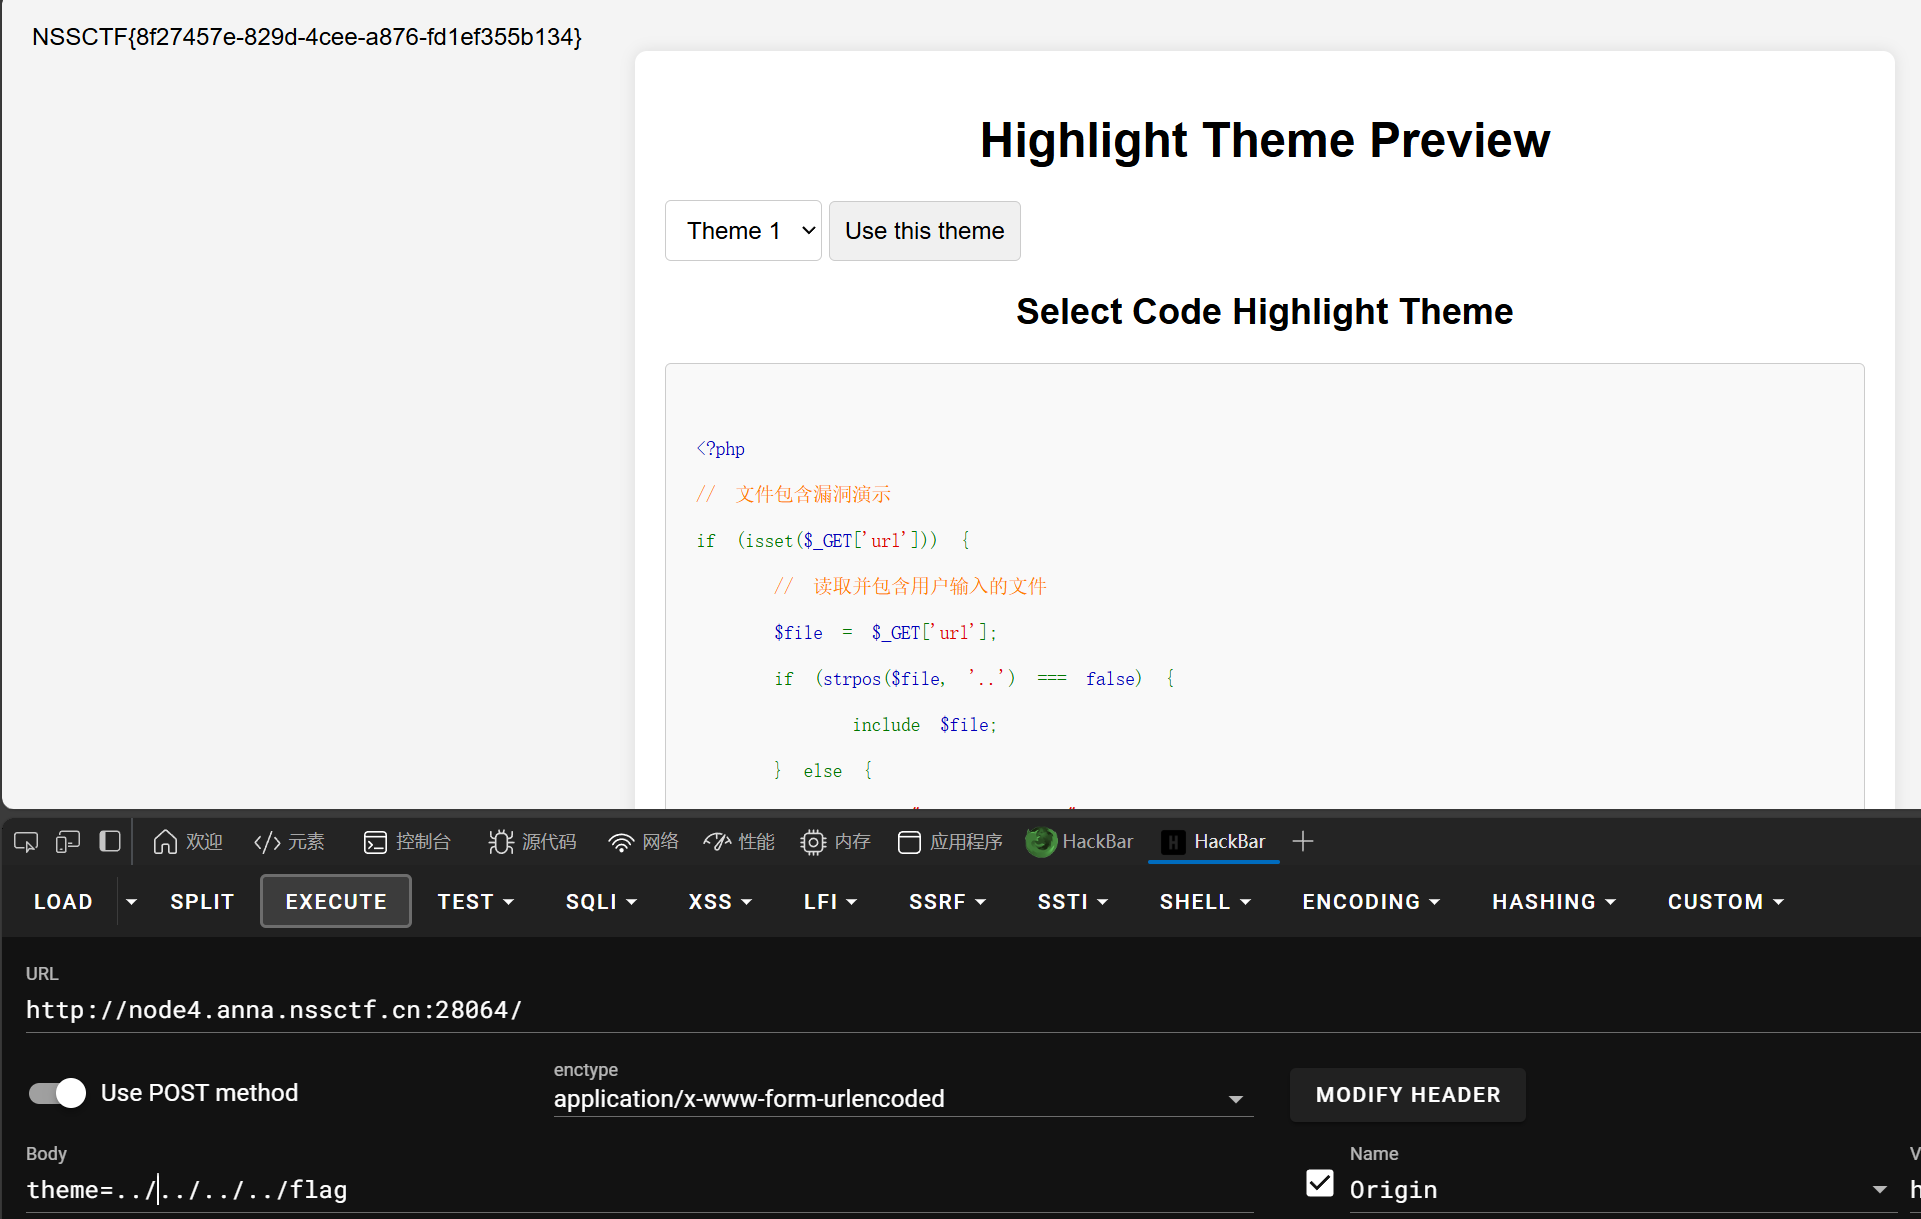The height and width of the screenshot is (1219, 1921).
Task: Open the Theme 1 dropdown
Action: point(743,231)
